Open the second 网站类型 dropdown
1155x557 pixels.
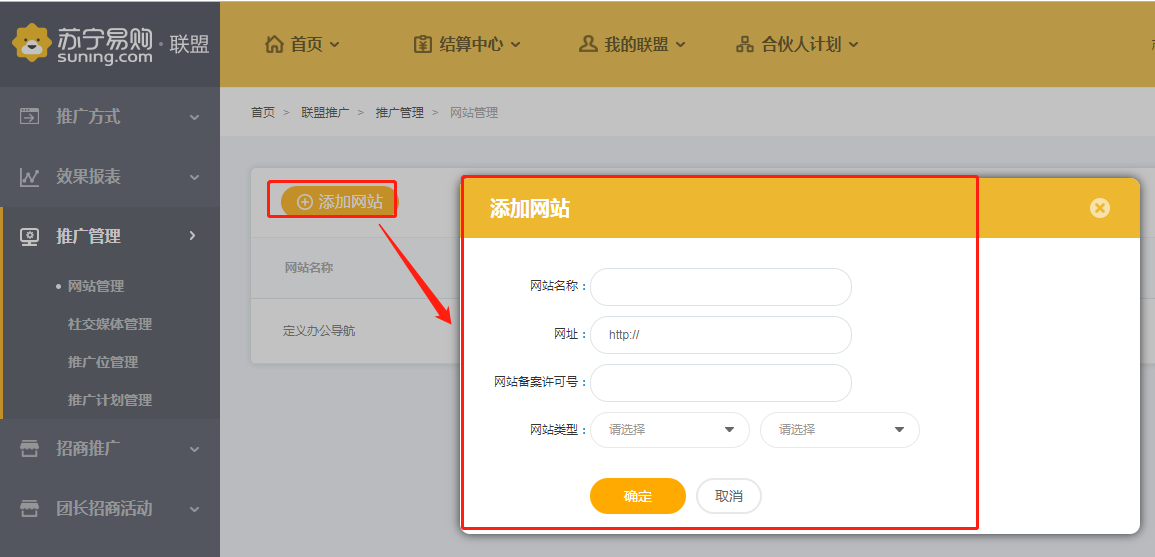coord(839,430)
